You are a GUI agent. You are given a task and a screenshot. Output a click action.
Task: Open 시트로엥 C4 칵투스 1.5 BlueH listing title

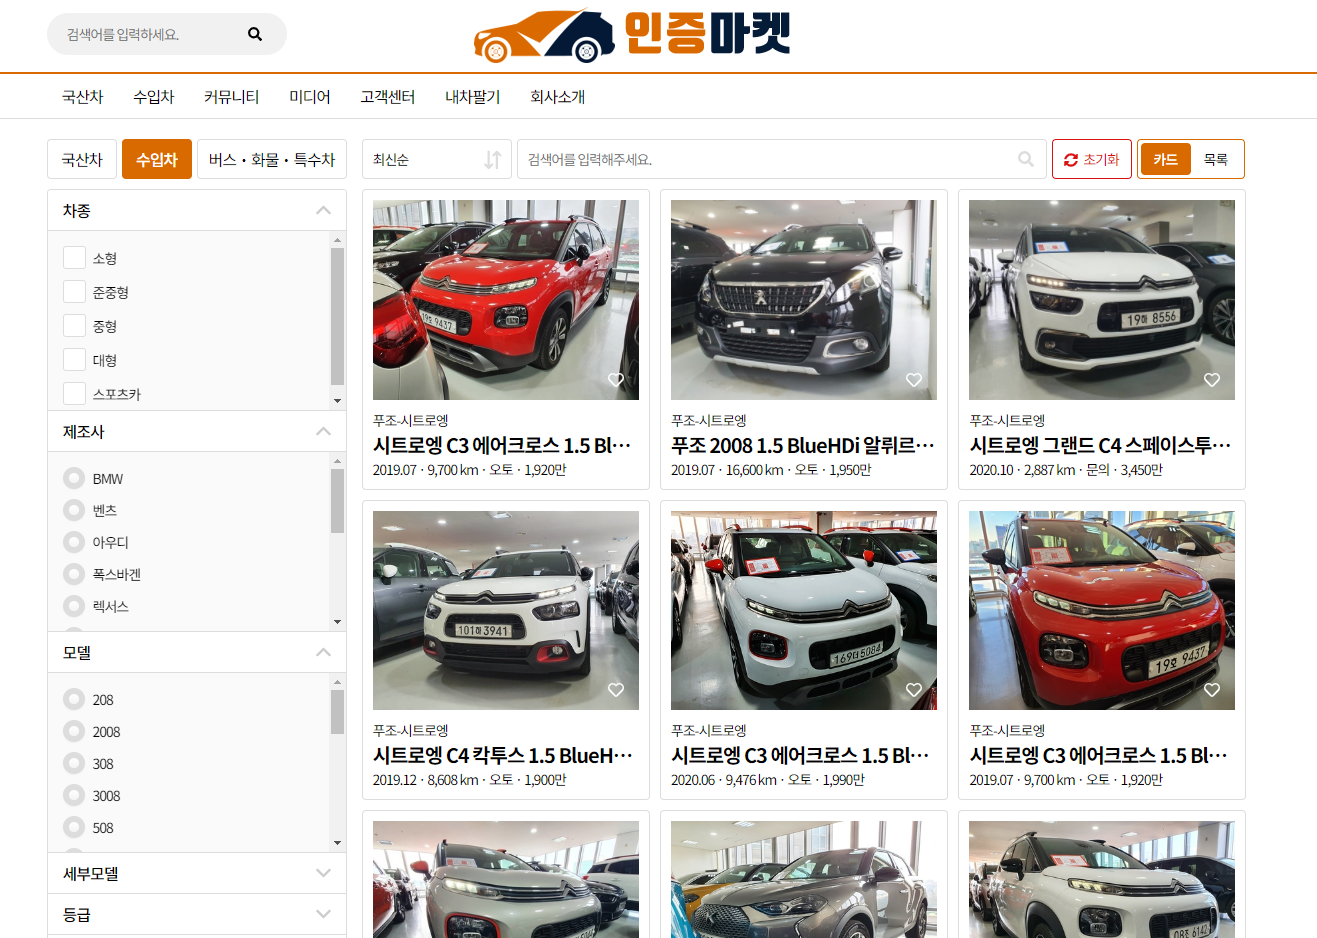coord(502,755)
